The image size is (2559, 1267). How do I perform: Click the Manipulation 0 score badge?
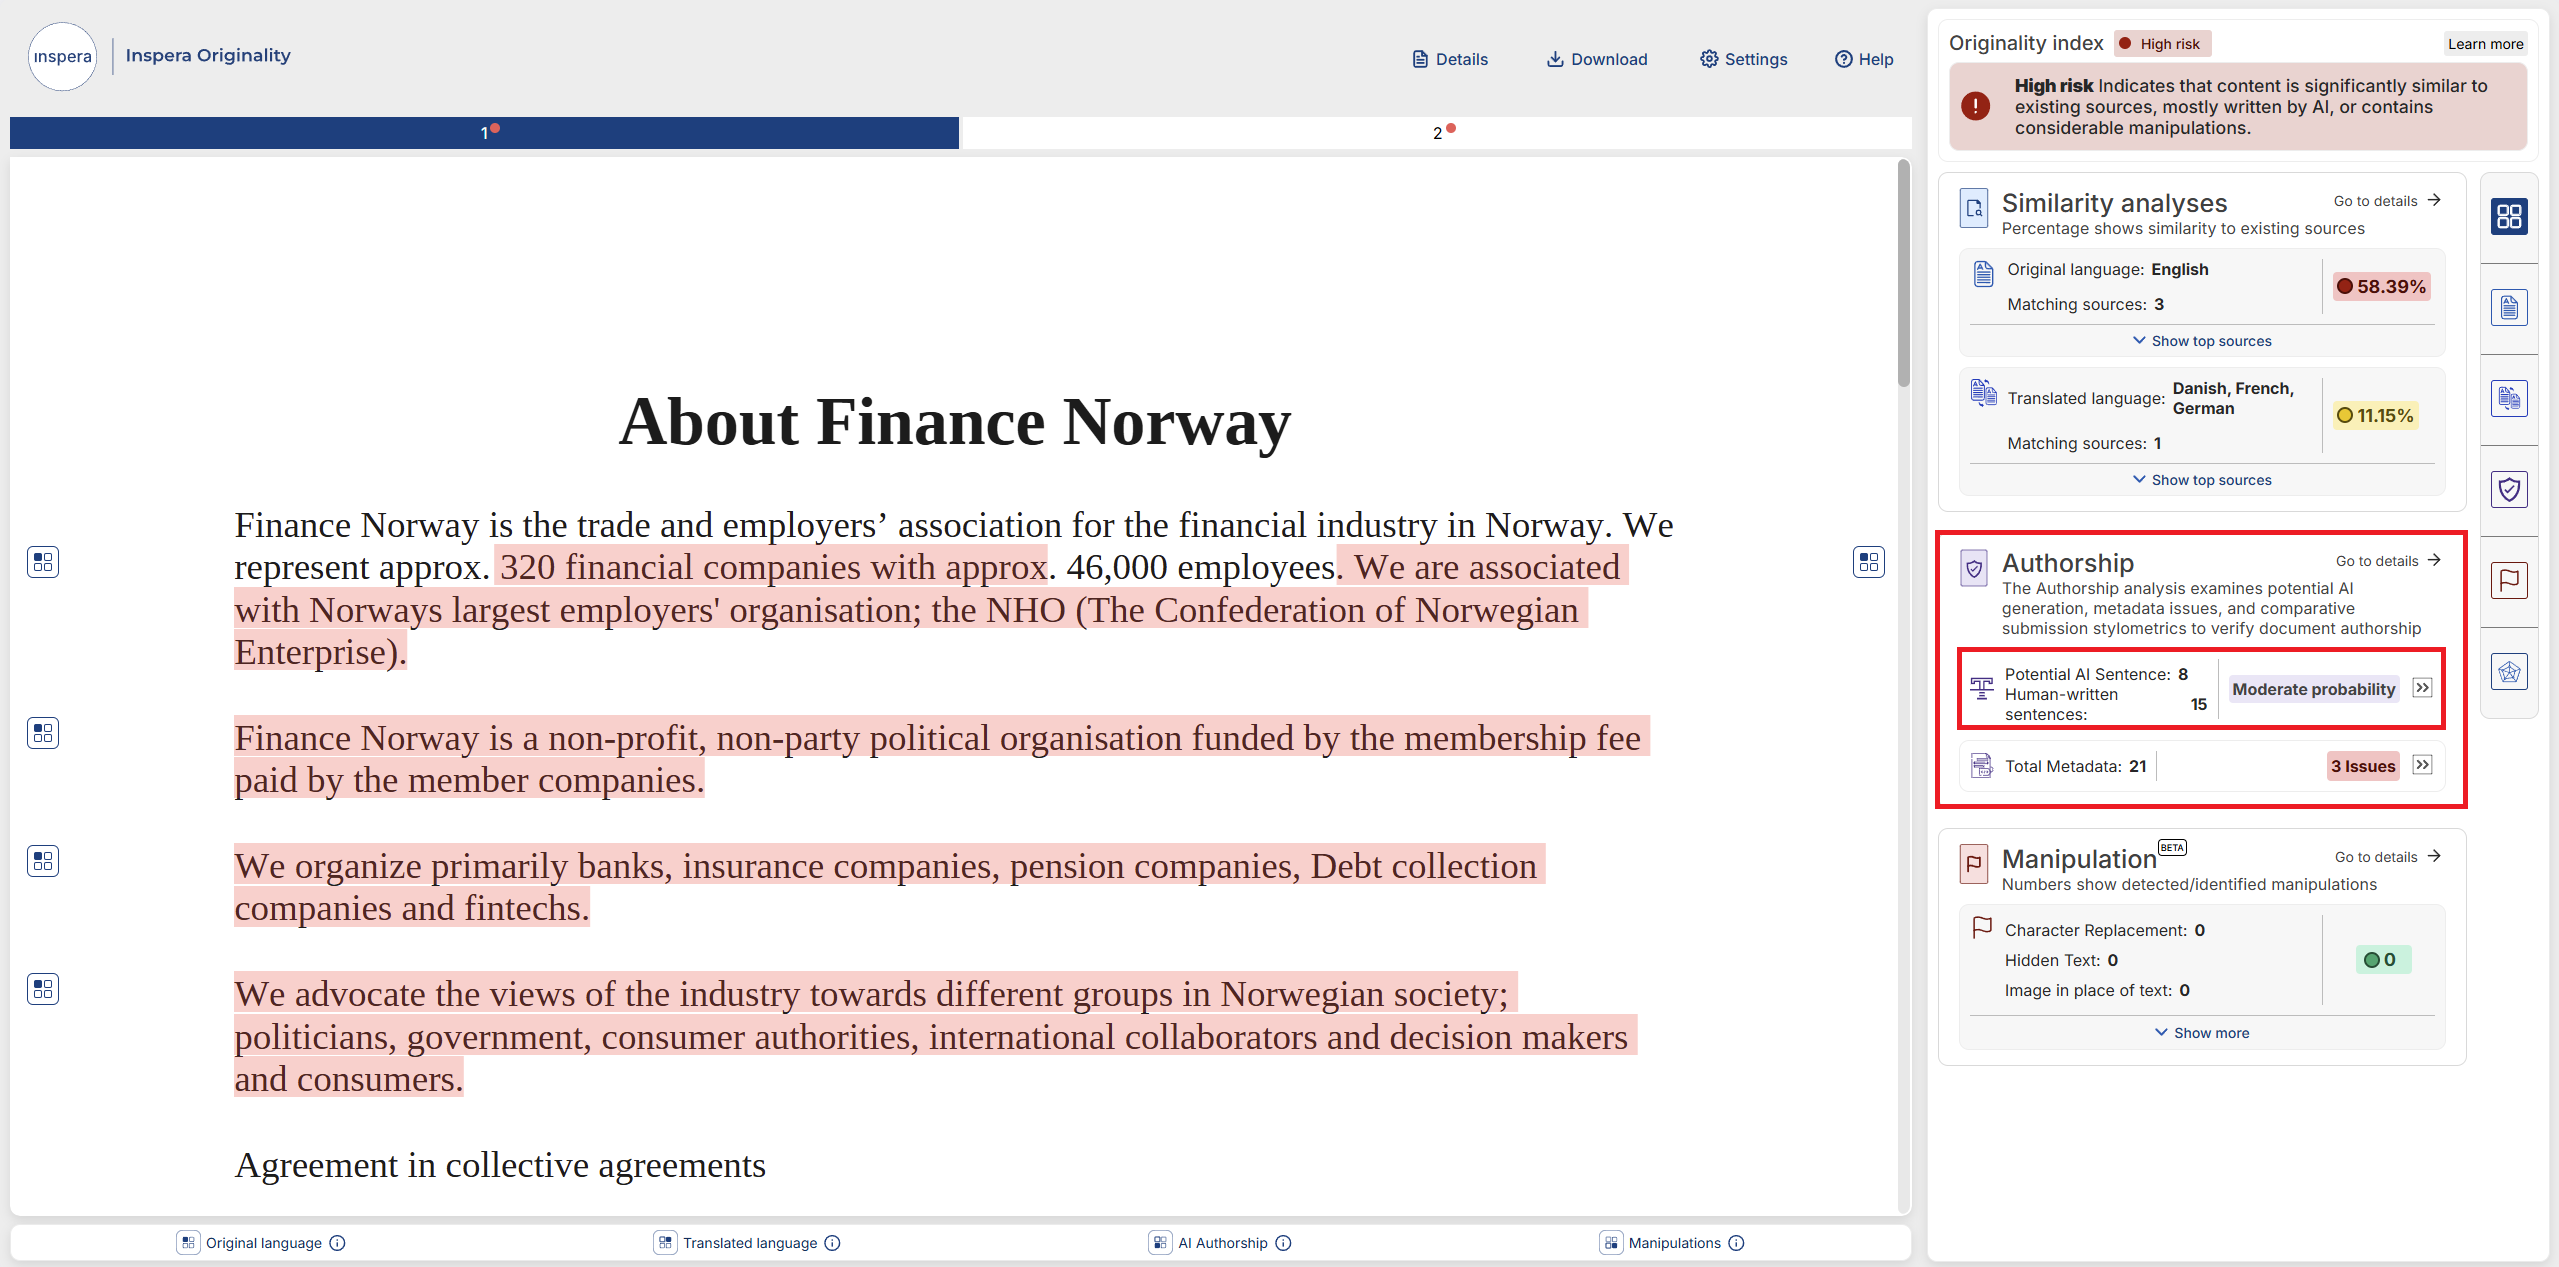pos(2383,960)
